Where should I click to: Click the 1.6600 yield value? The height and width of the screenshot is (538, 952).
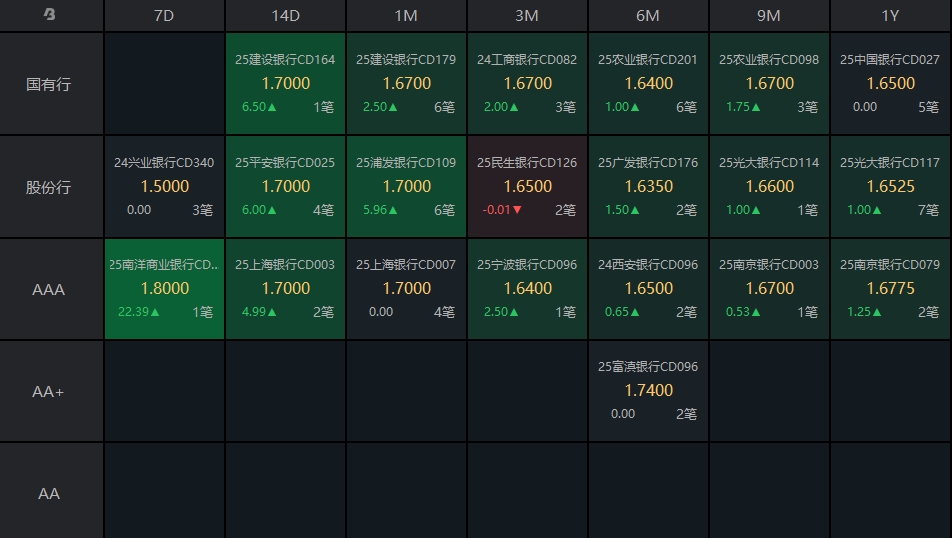coord(769,186)
